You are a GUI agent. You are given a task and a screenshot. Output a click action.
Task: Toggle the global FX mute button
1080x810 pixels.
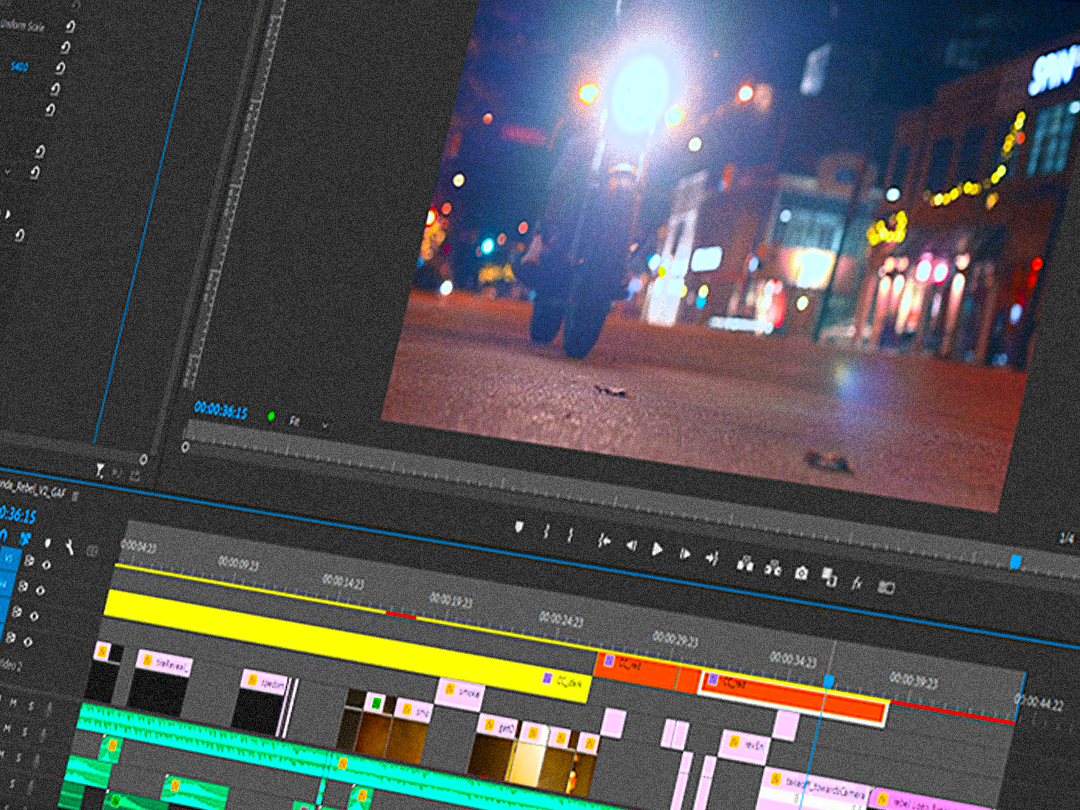pos(857,583)
